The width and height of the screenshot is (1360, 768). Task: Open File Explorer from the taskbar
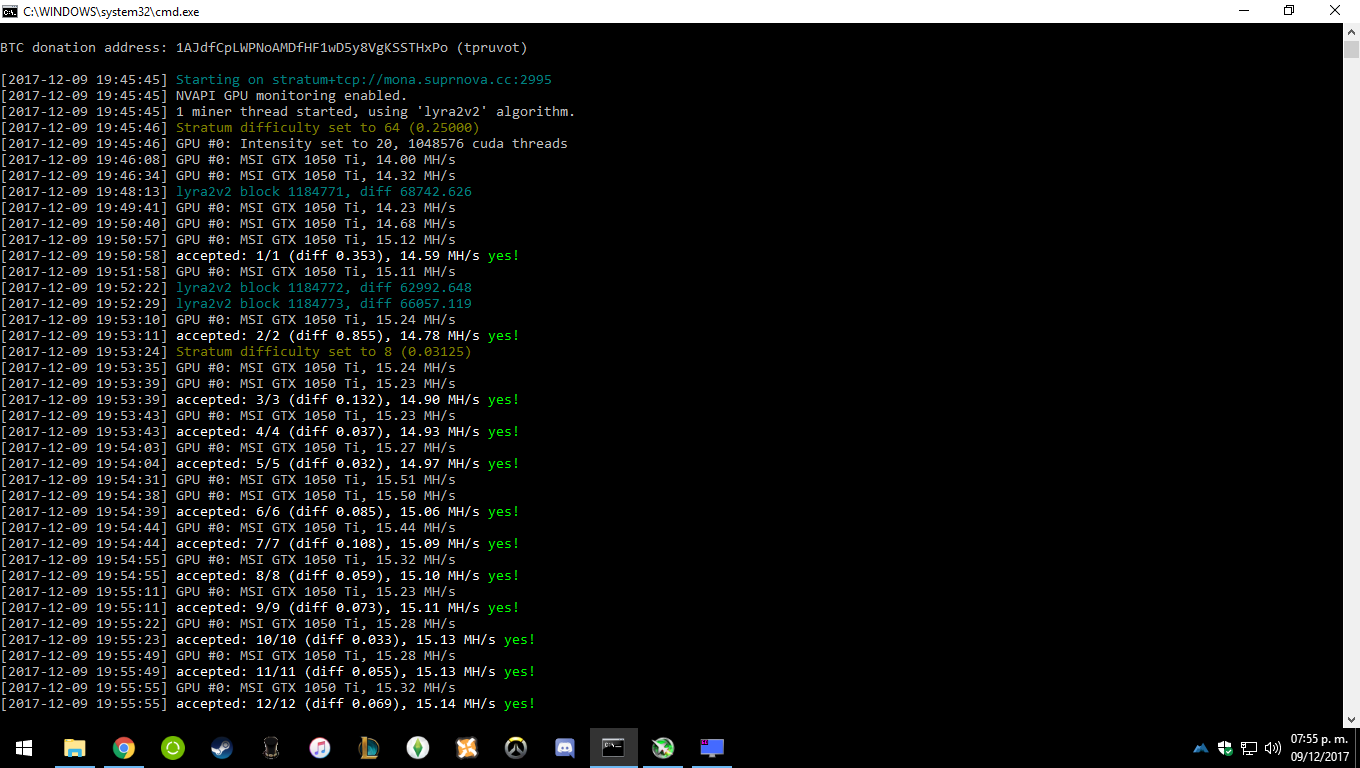[x=74, y=748]
